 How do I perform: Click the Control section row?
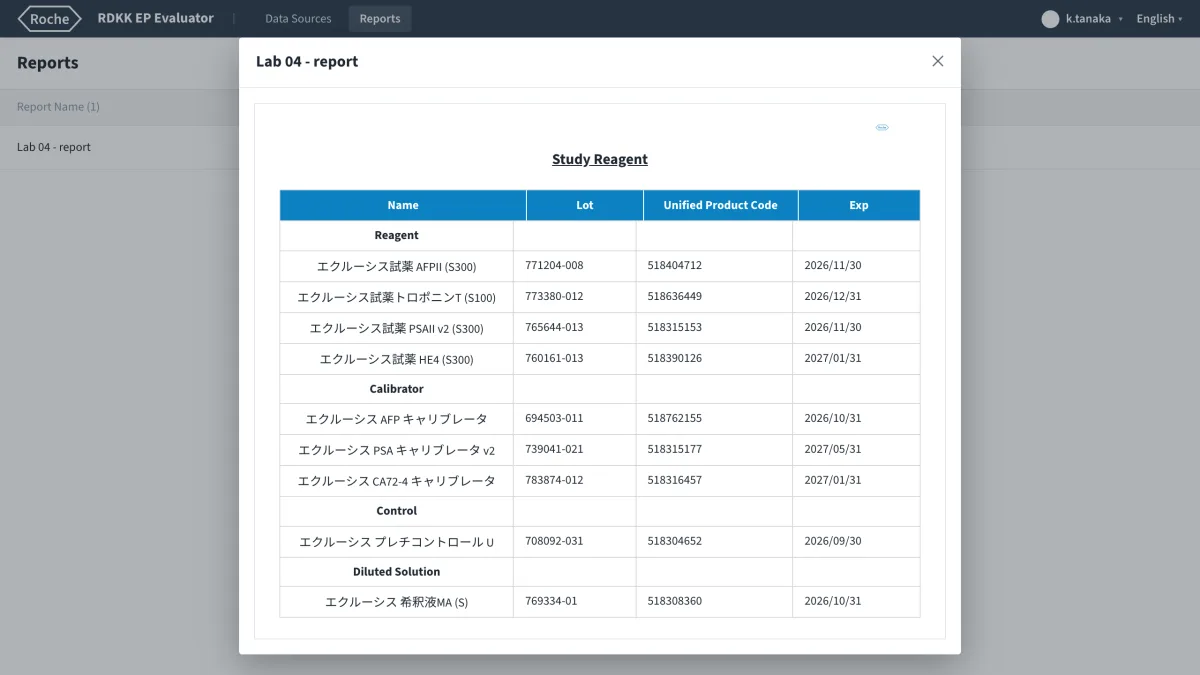[x=600, y=510]
